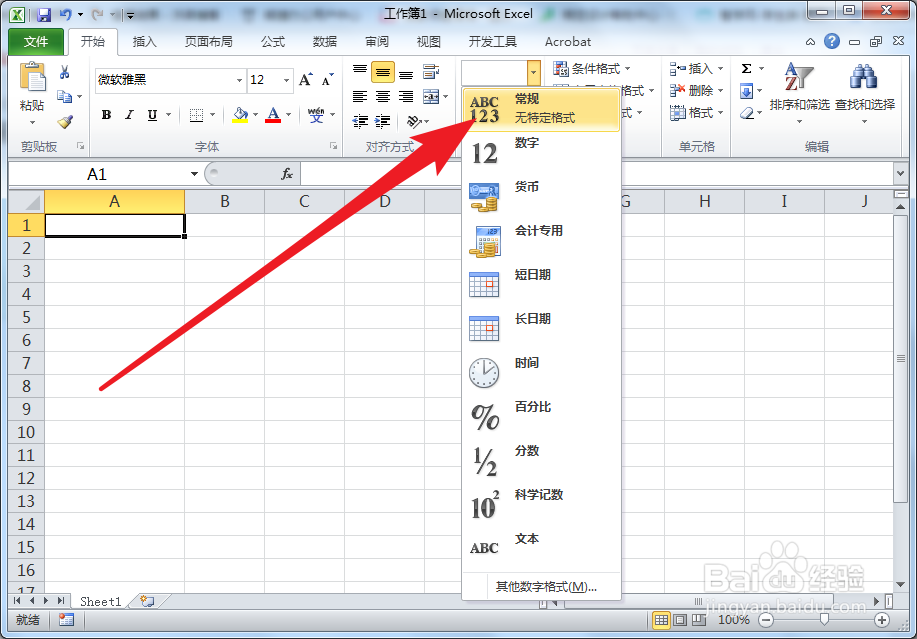Click the decrease indent icon
The image size is (917, 639).
pos(360,121)
